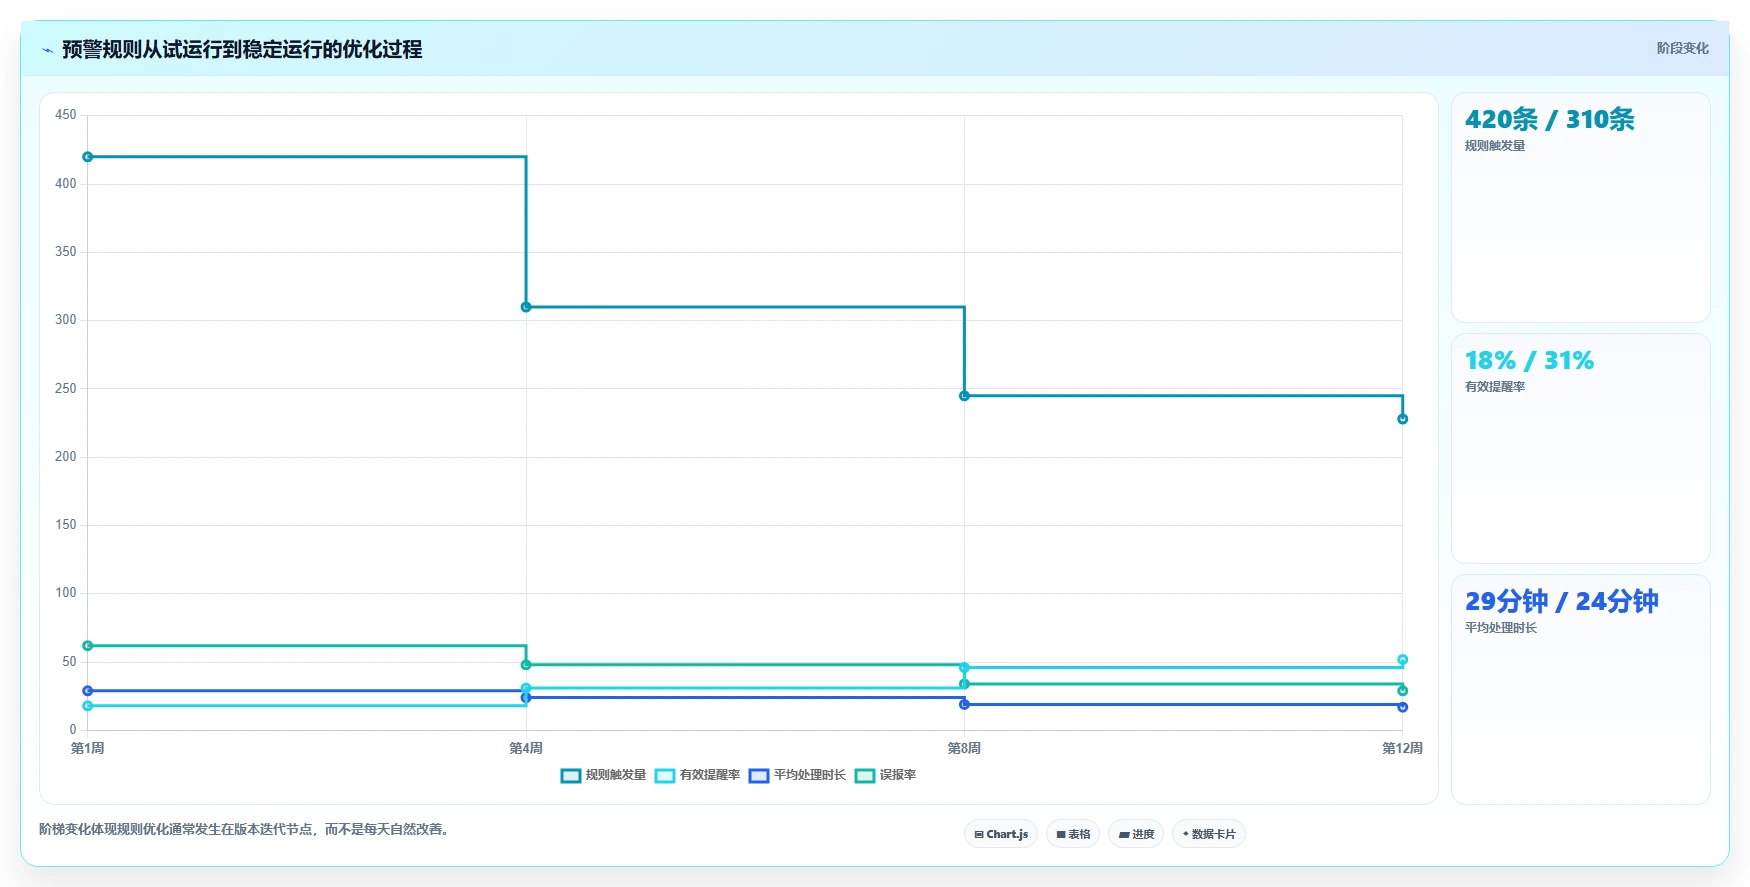Toggle the 有效提醒率 legend series
1750x887 pixels.
tap(697, 775)
